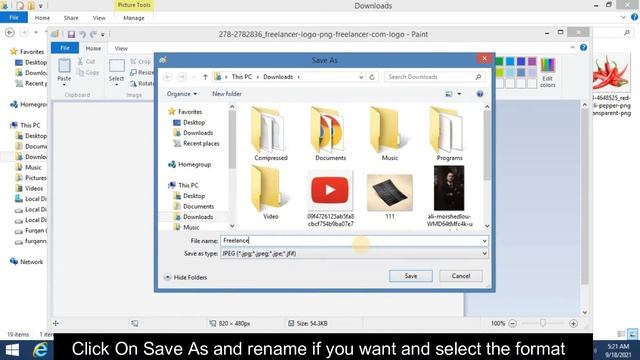The image size is (640, 360).
Task: Click the Paint zoom slider handle
Action: click(543, 323)
